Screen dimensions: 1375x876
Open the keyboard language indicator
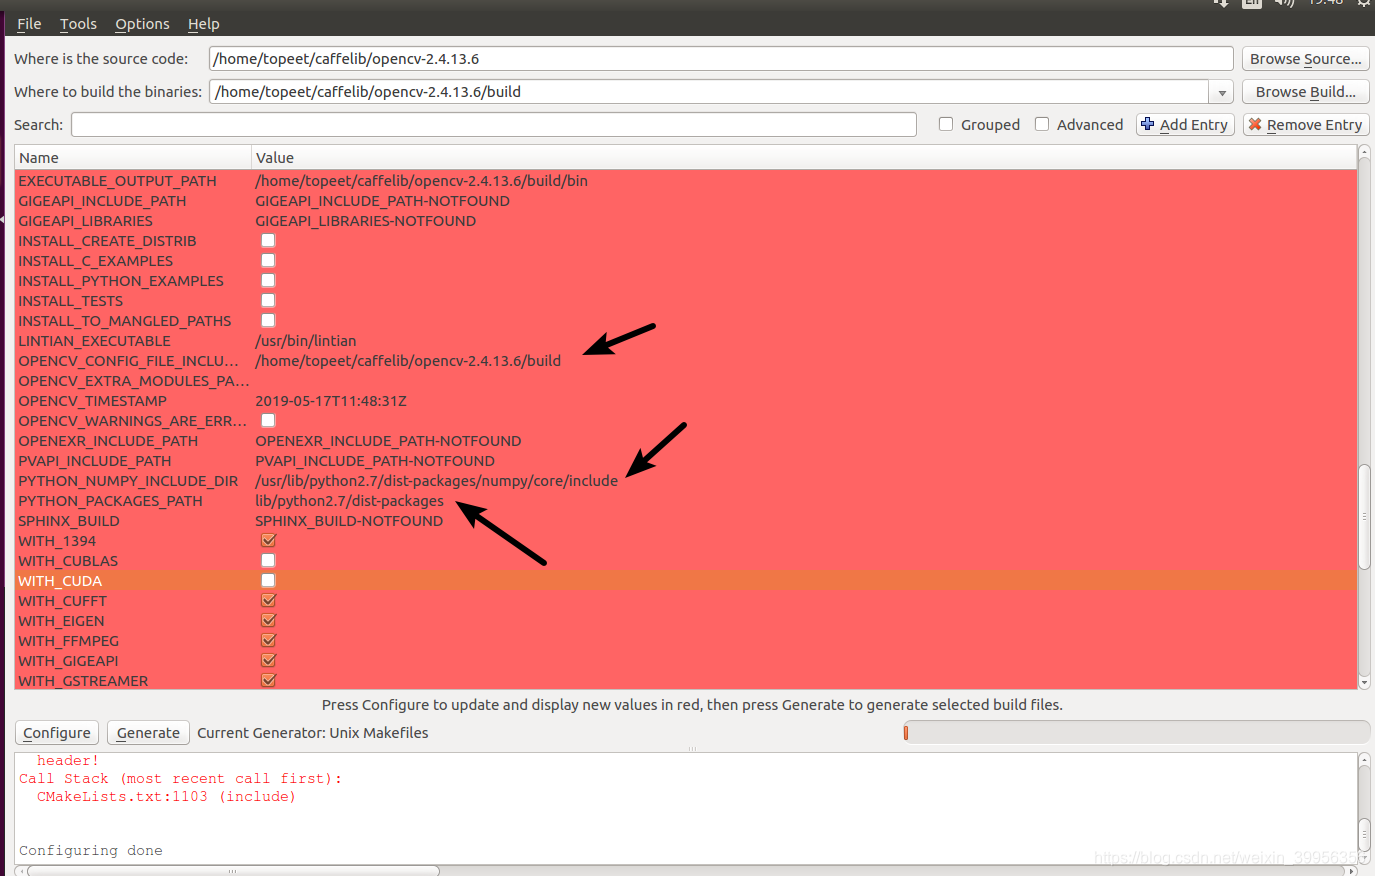[1252, 3]
